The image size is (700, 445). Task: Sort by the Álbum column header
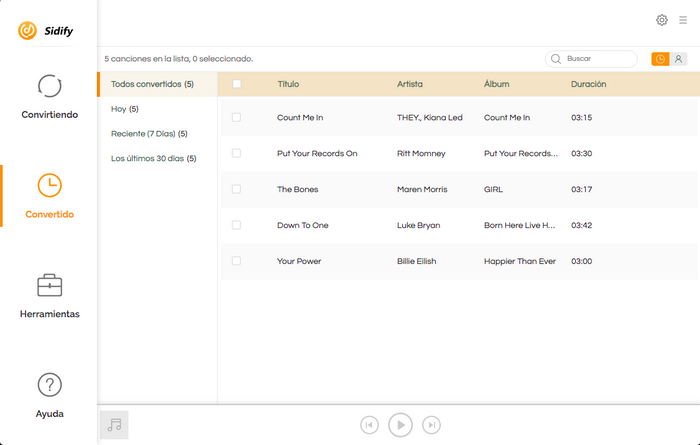click(x=496, y=84)
